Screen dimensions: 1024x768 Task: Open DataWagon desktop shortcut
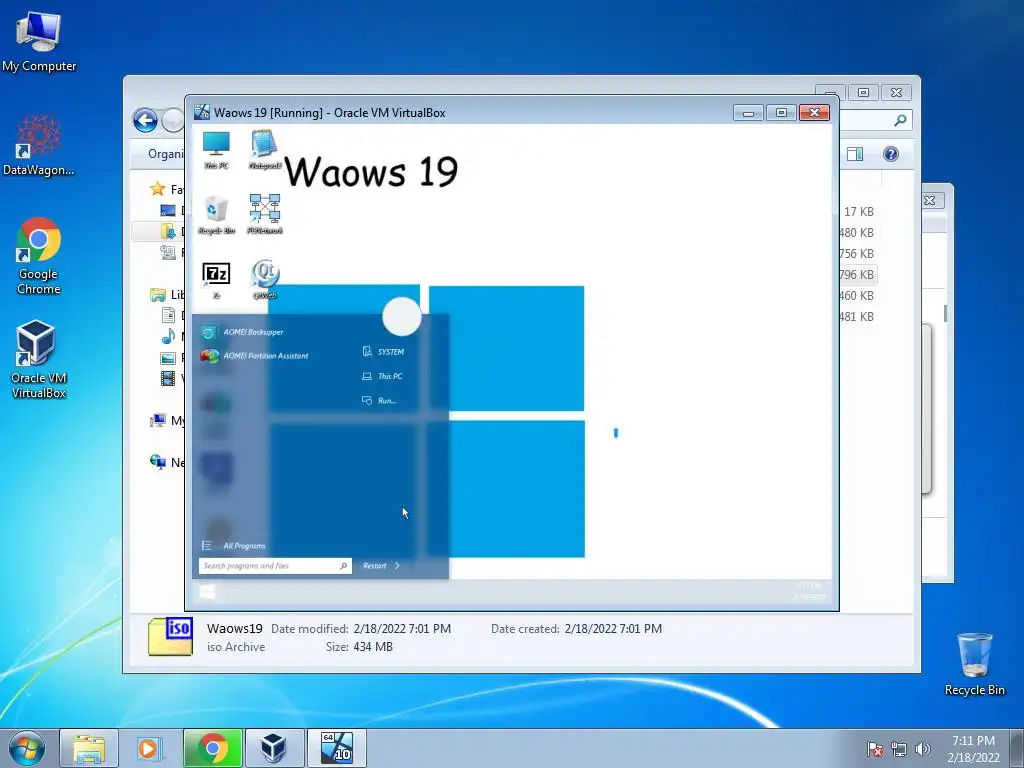(39, 144)
